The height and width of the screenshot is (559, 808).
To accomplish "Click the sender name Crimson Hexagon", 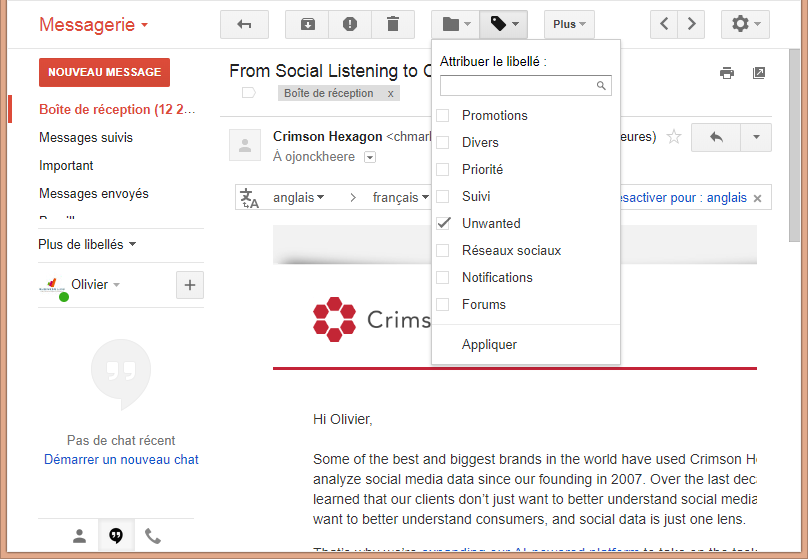I will 328,137.
